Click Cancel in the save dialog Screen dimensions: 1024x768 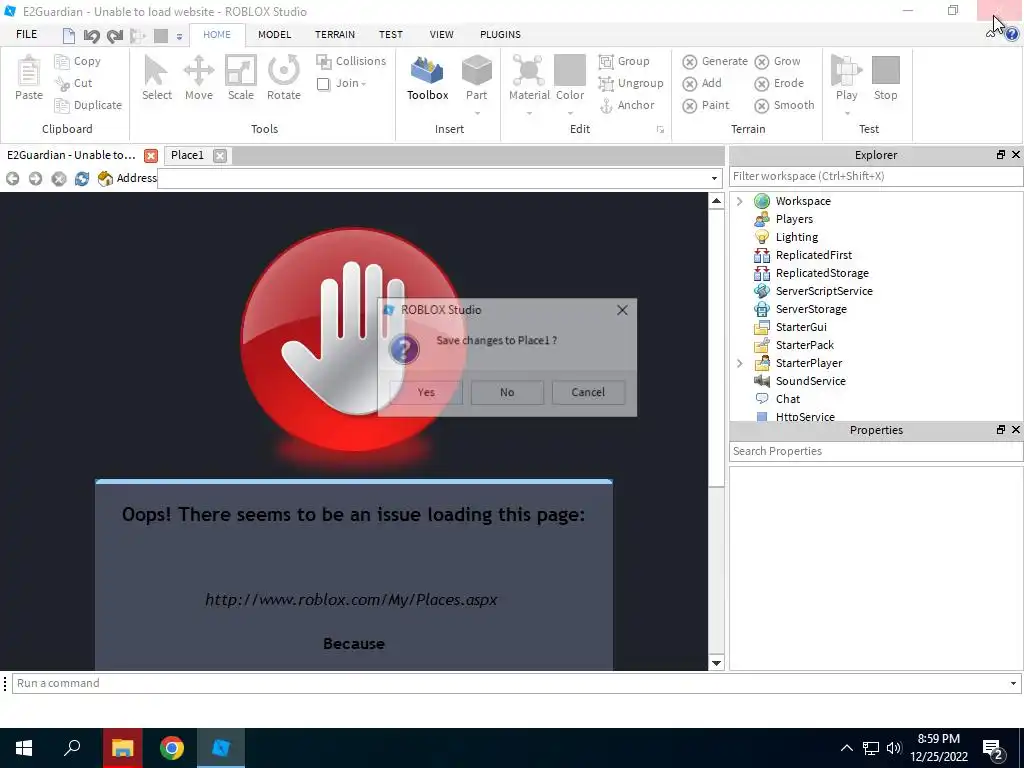[588, 392]
